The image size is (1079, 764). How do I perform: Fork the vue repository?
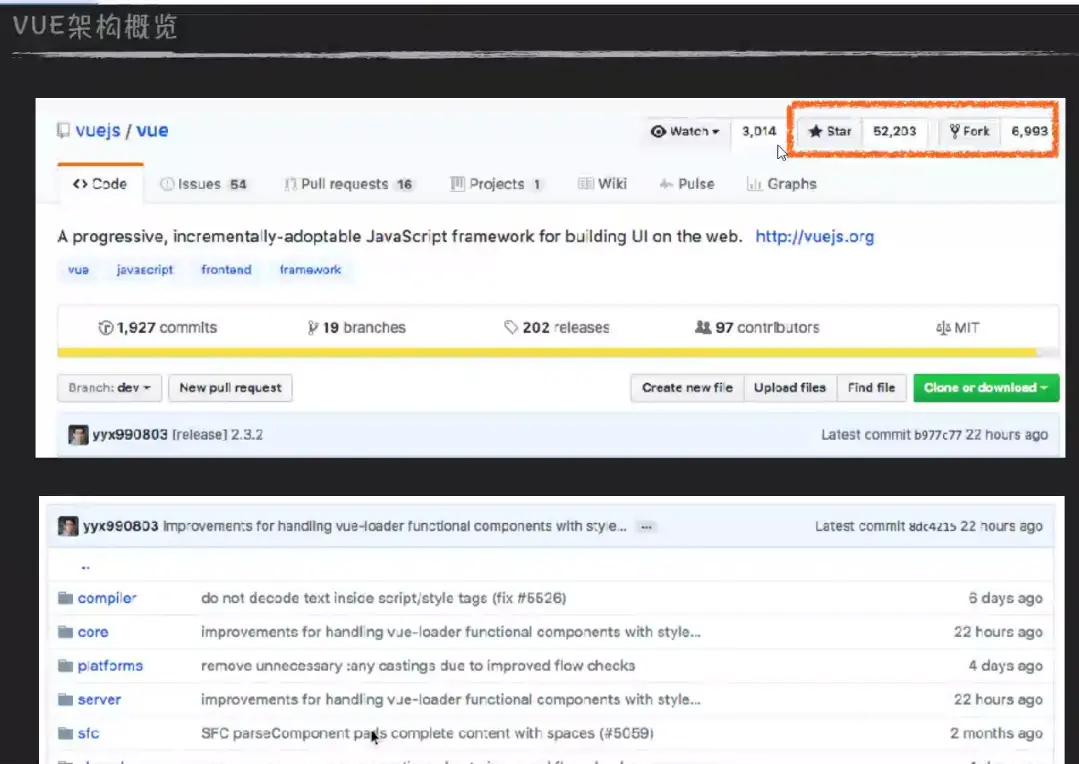pos(969,131)
